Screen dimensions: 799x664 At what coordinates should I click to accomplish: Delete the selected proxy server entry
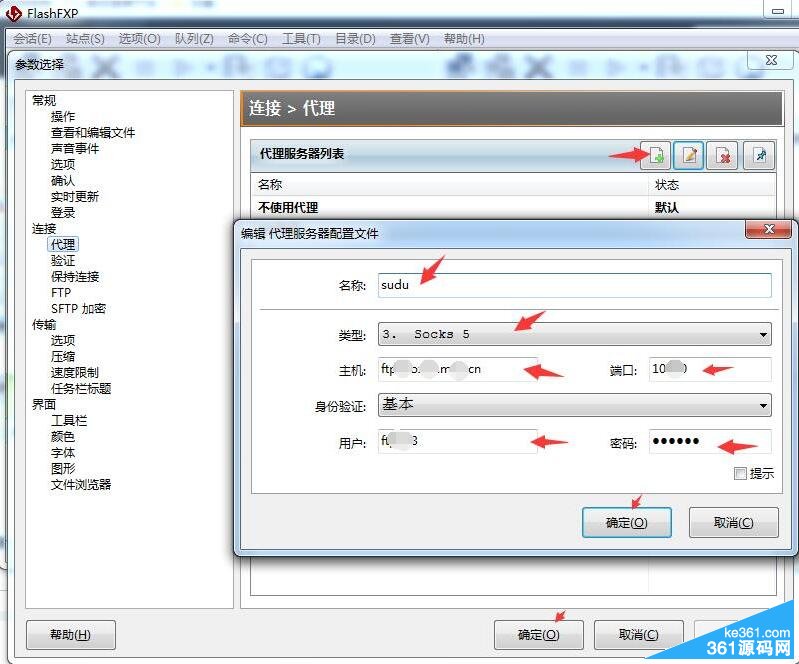(723, 155)
